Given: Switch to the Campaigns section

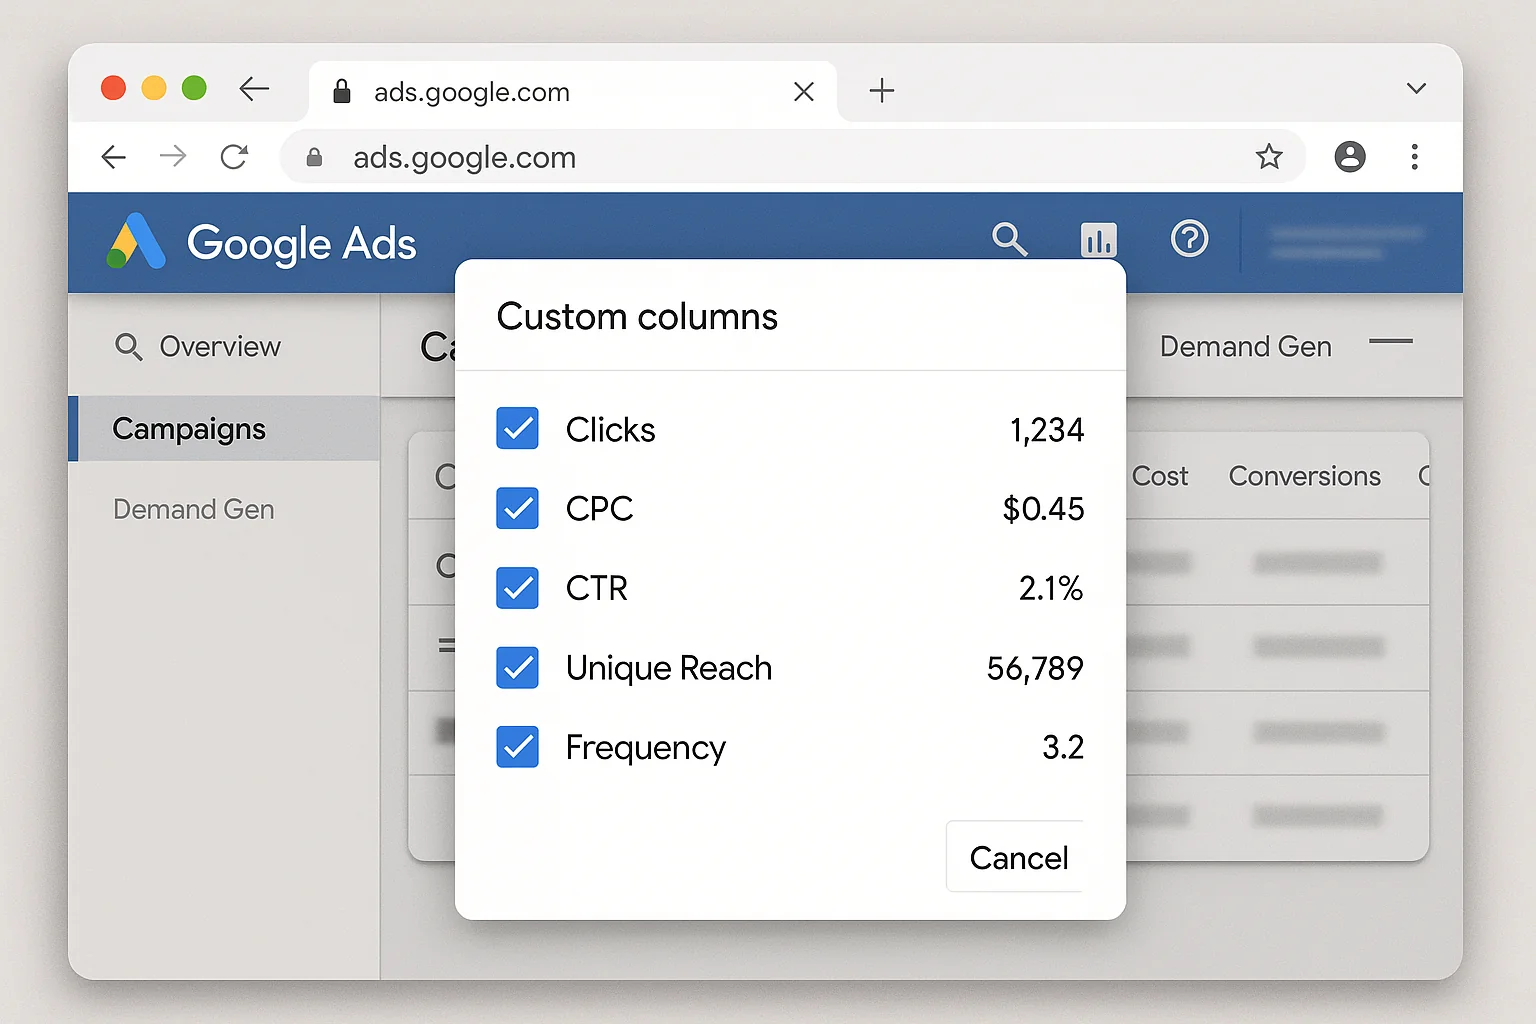Looking at the screenshot, I should point(189,428).
